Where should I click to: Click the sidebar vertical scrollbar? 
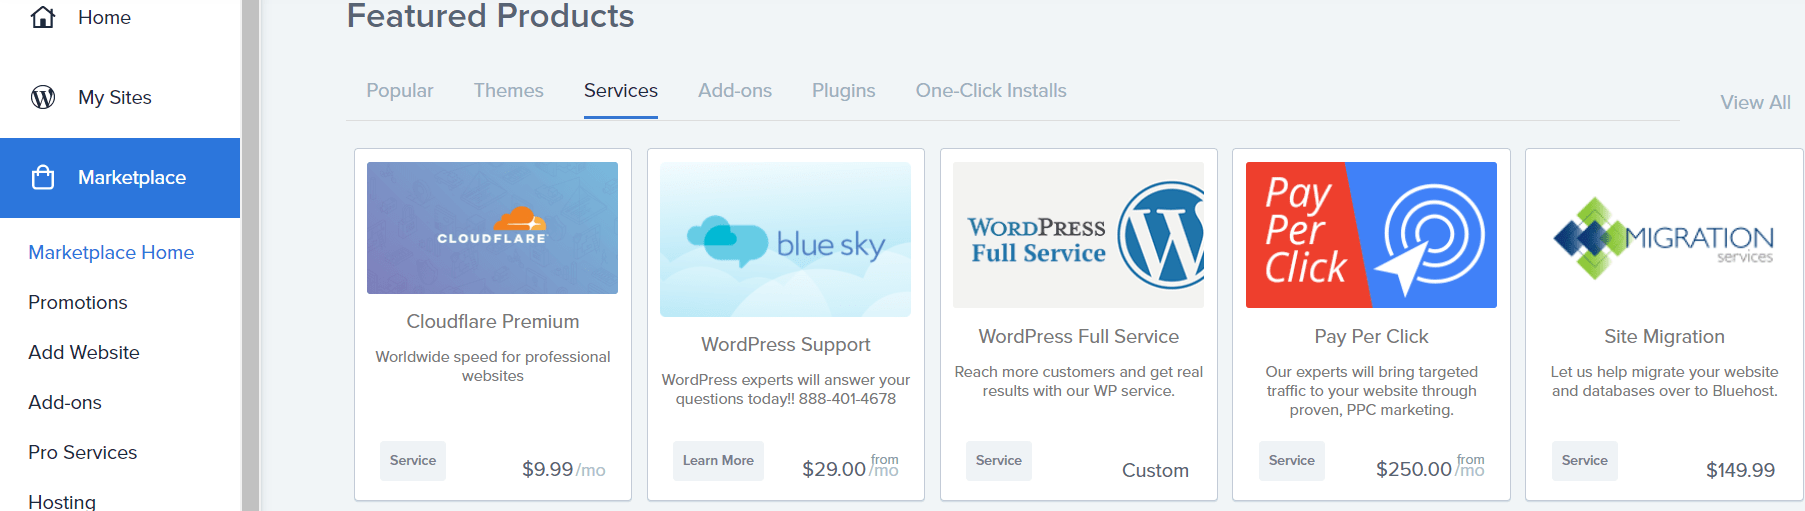pyautogui.click(x=250, y=255)
